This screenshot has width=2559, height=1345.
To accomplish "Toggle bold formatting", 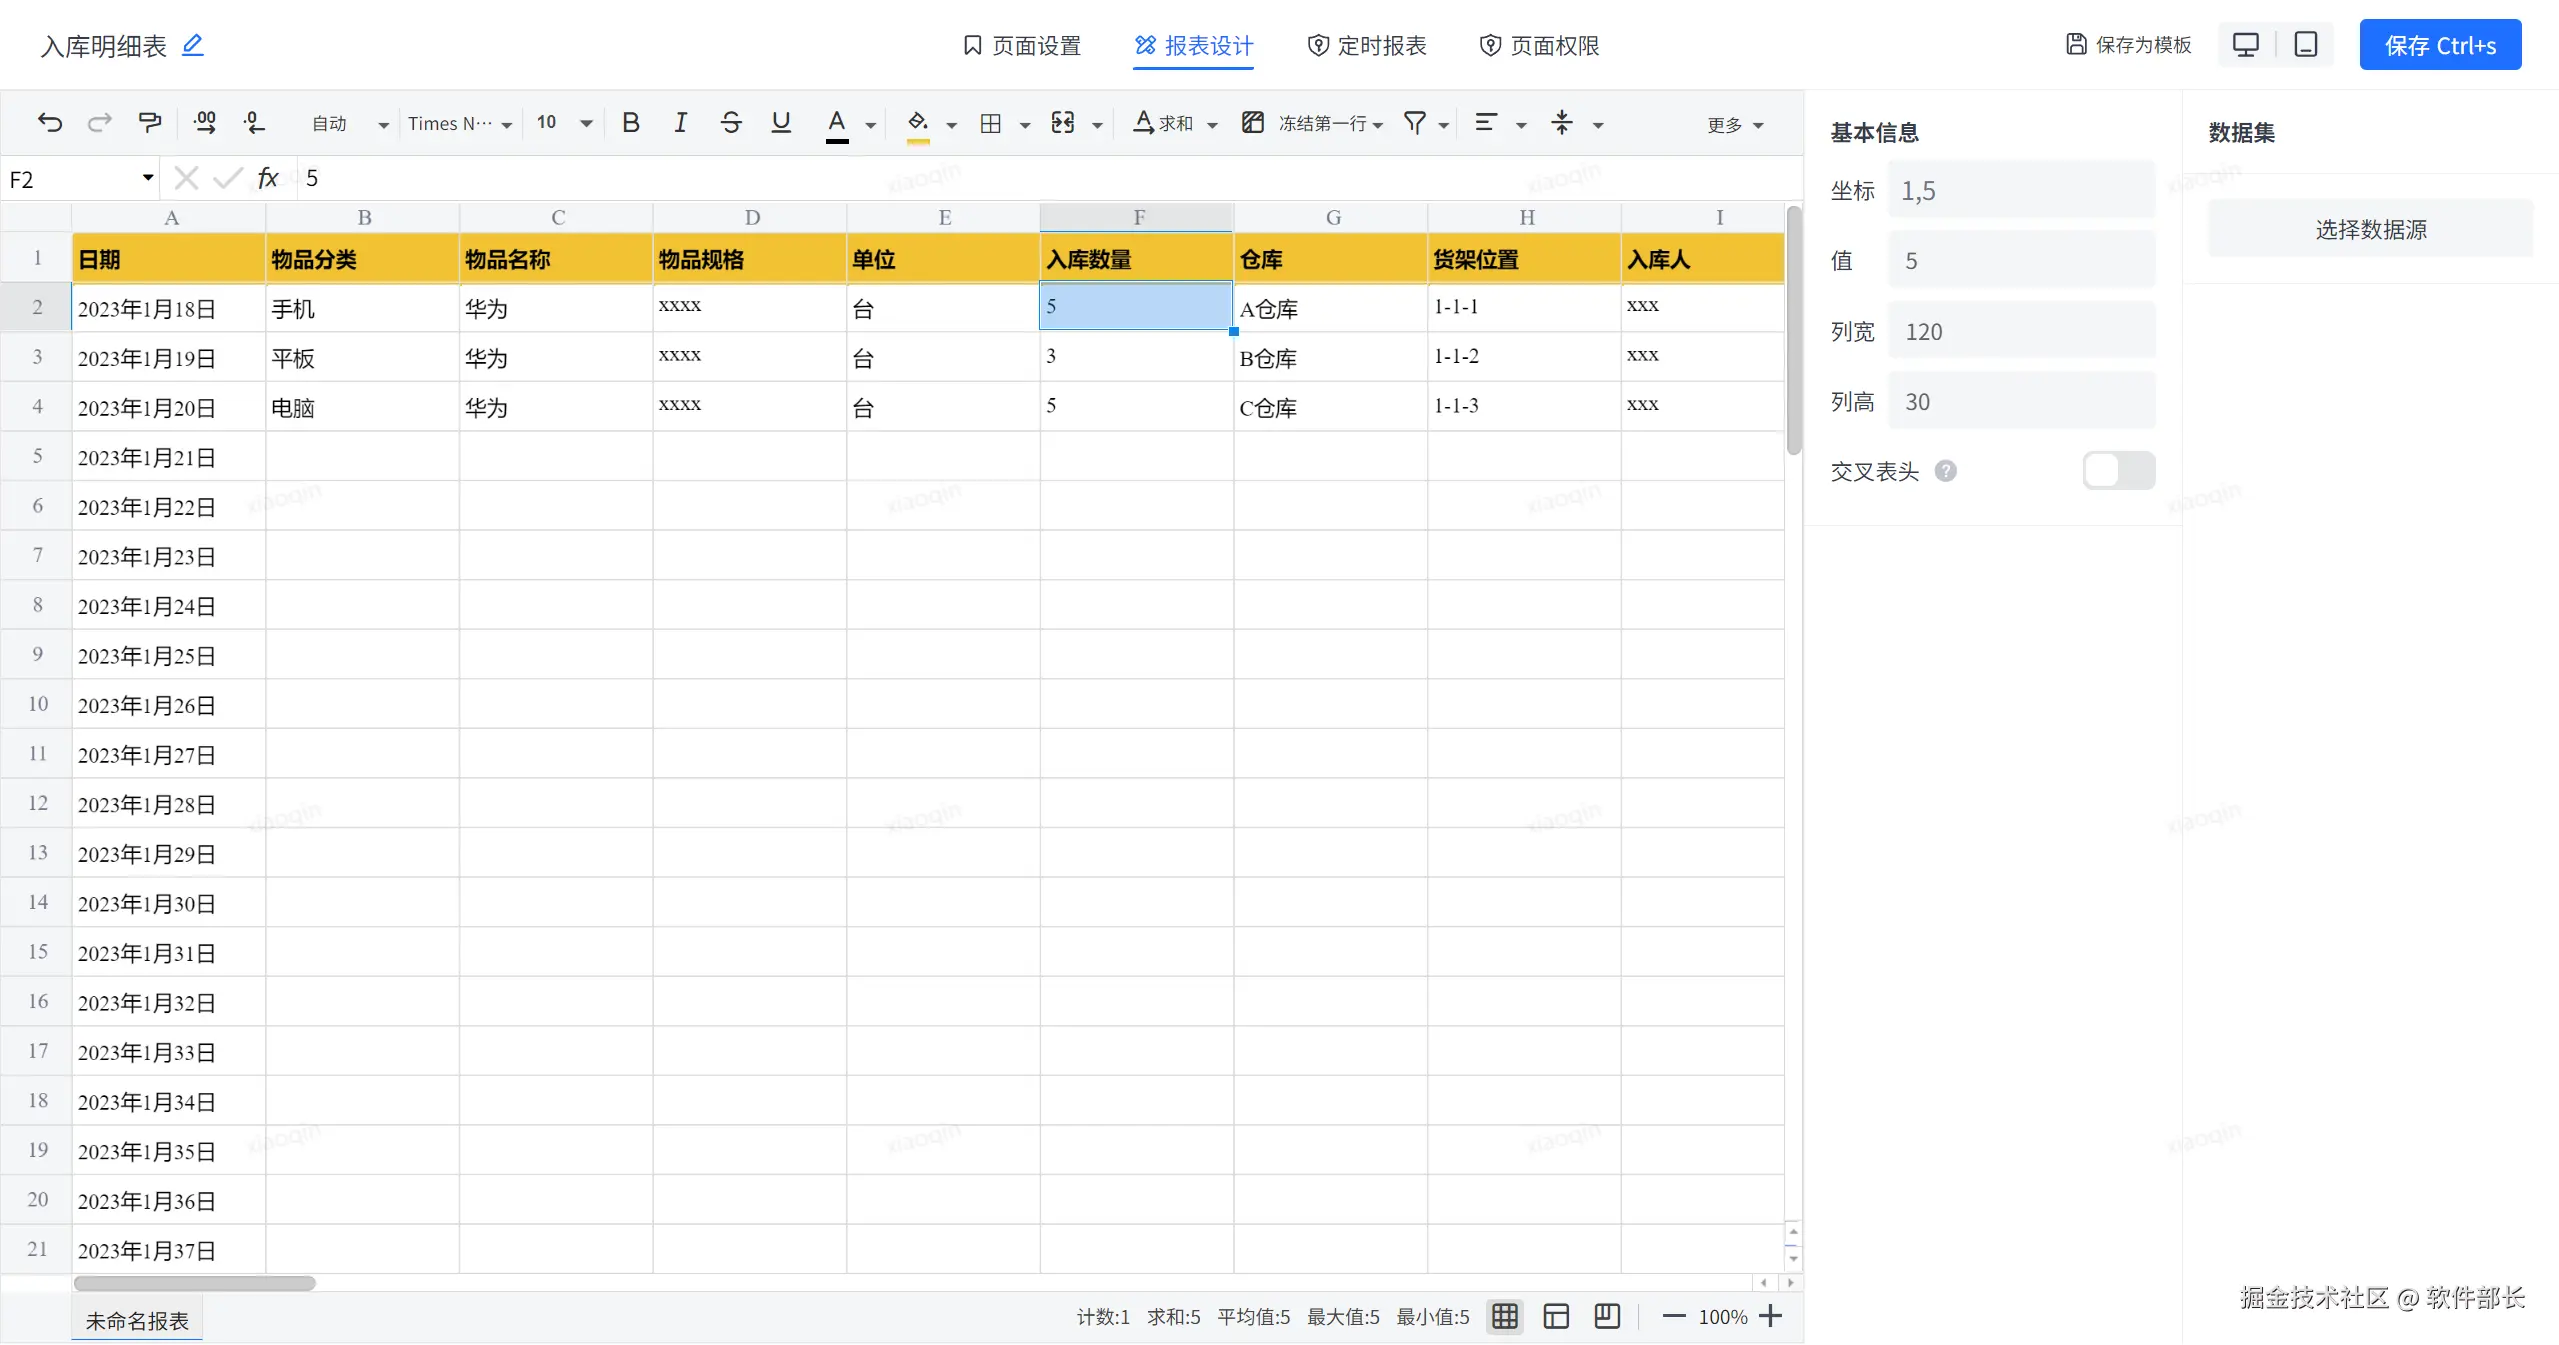I will 630,123.
